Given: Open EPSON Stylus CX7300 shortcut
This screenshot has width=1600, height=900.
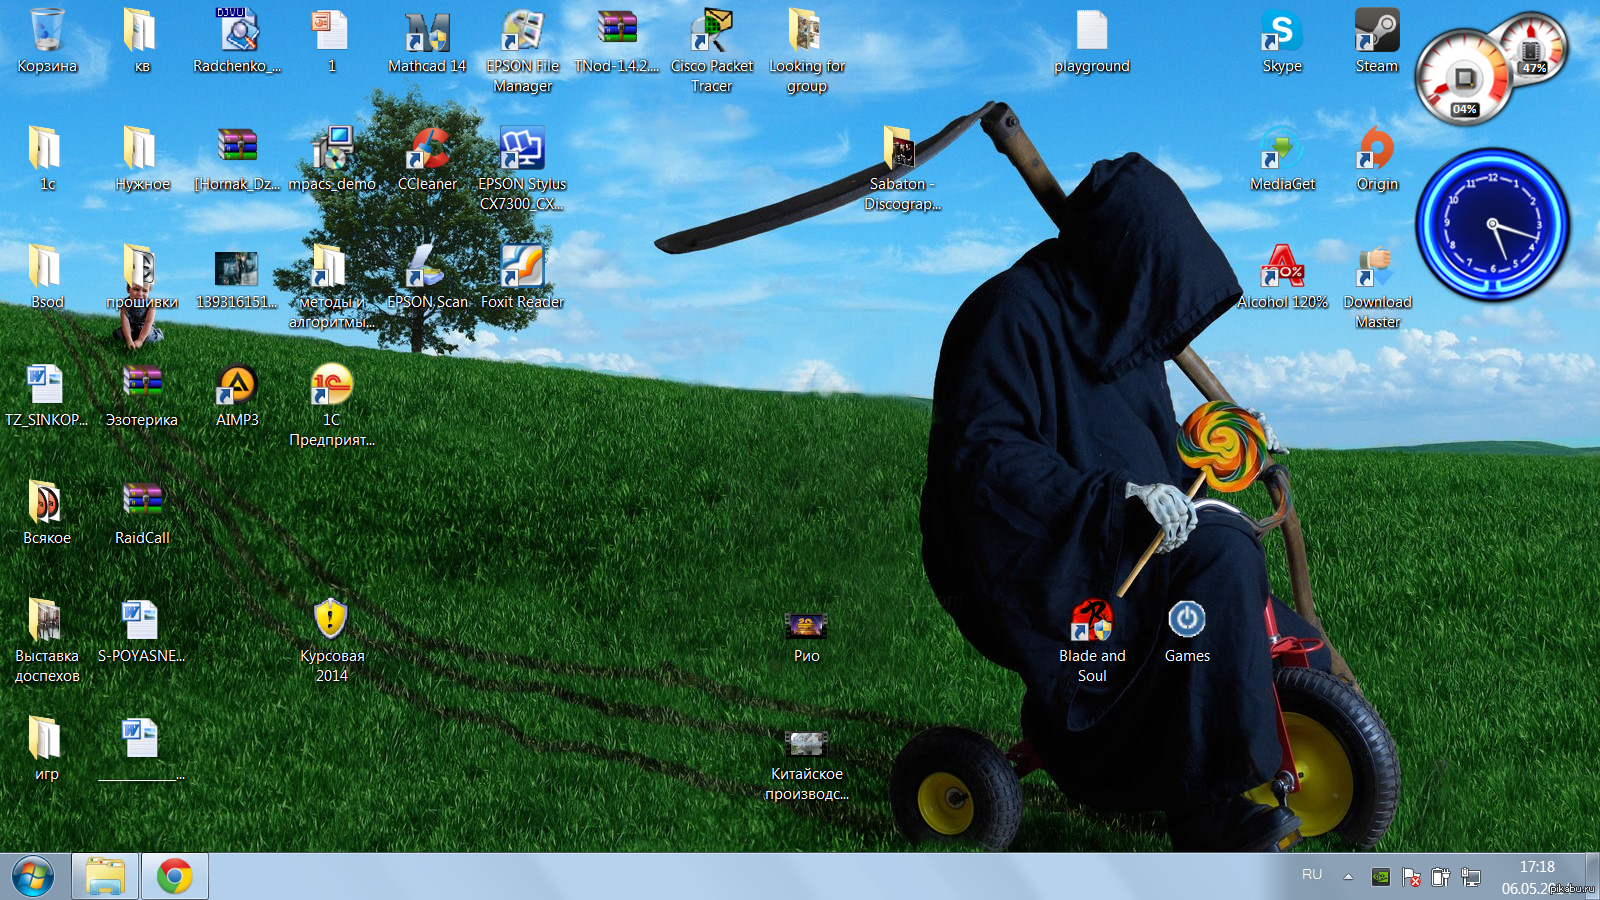Looking at the screenshot, I should pos(522,169).
